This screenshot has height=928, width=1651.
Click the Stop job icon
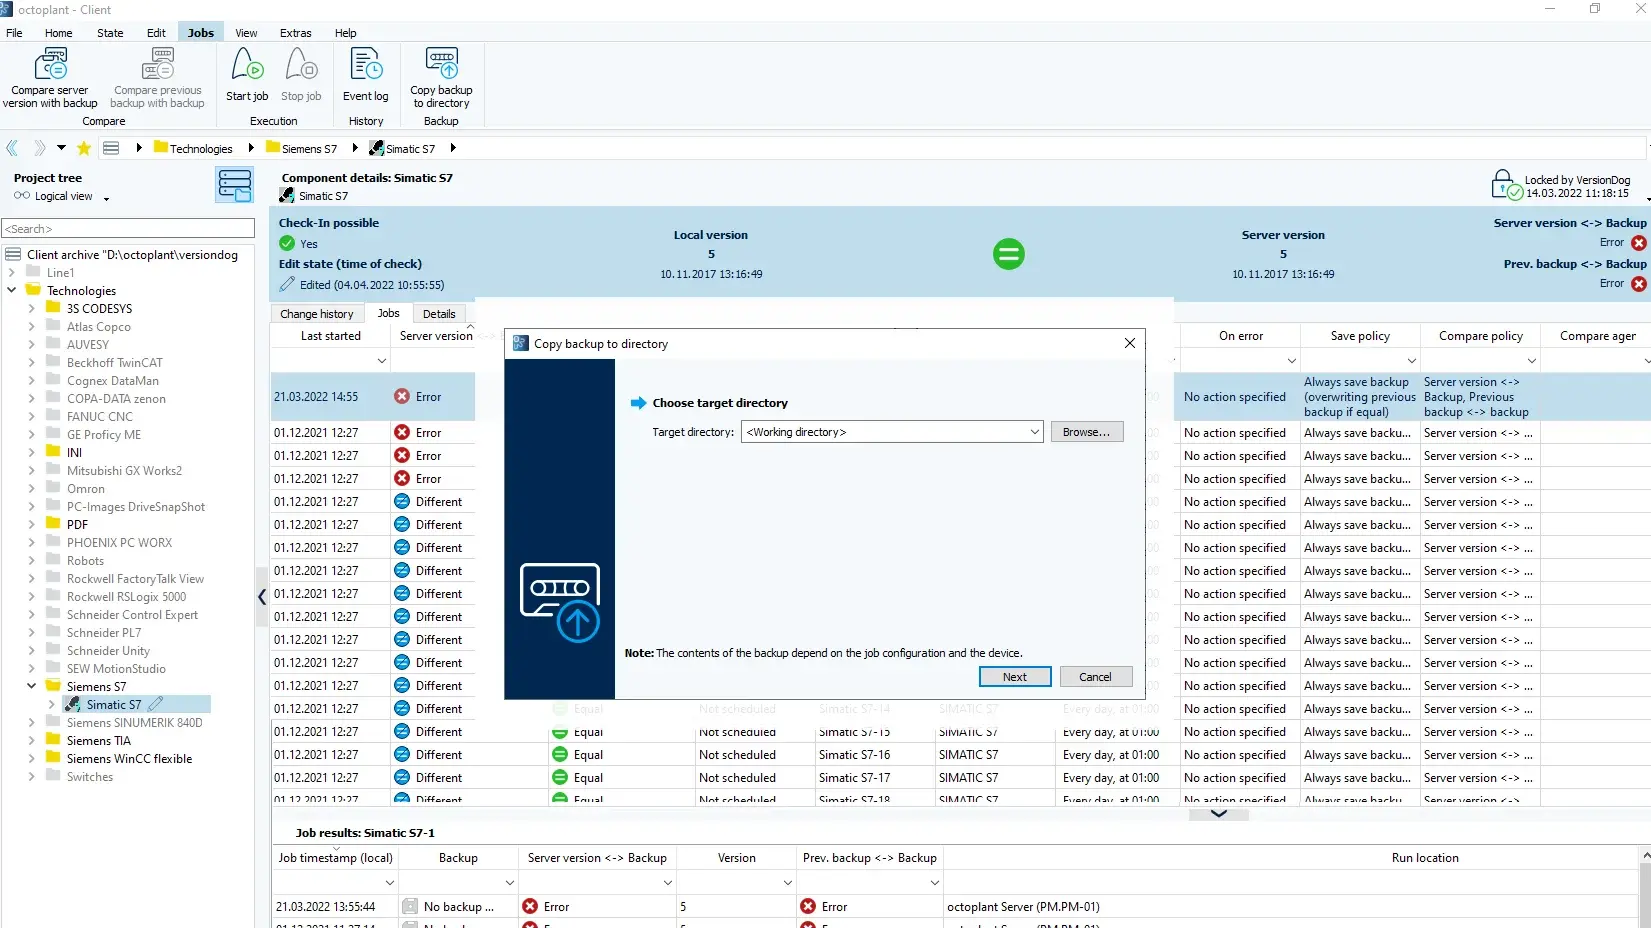point(301,65)
